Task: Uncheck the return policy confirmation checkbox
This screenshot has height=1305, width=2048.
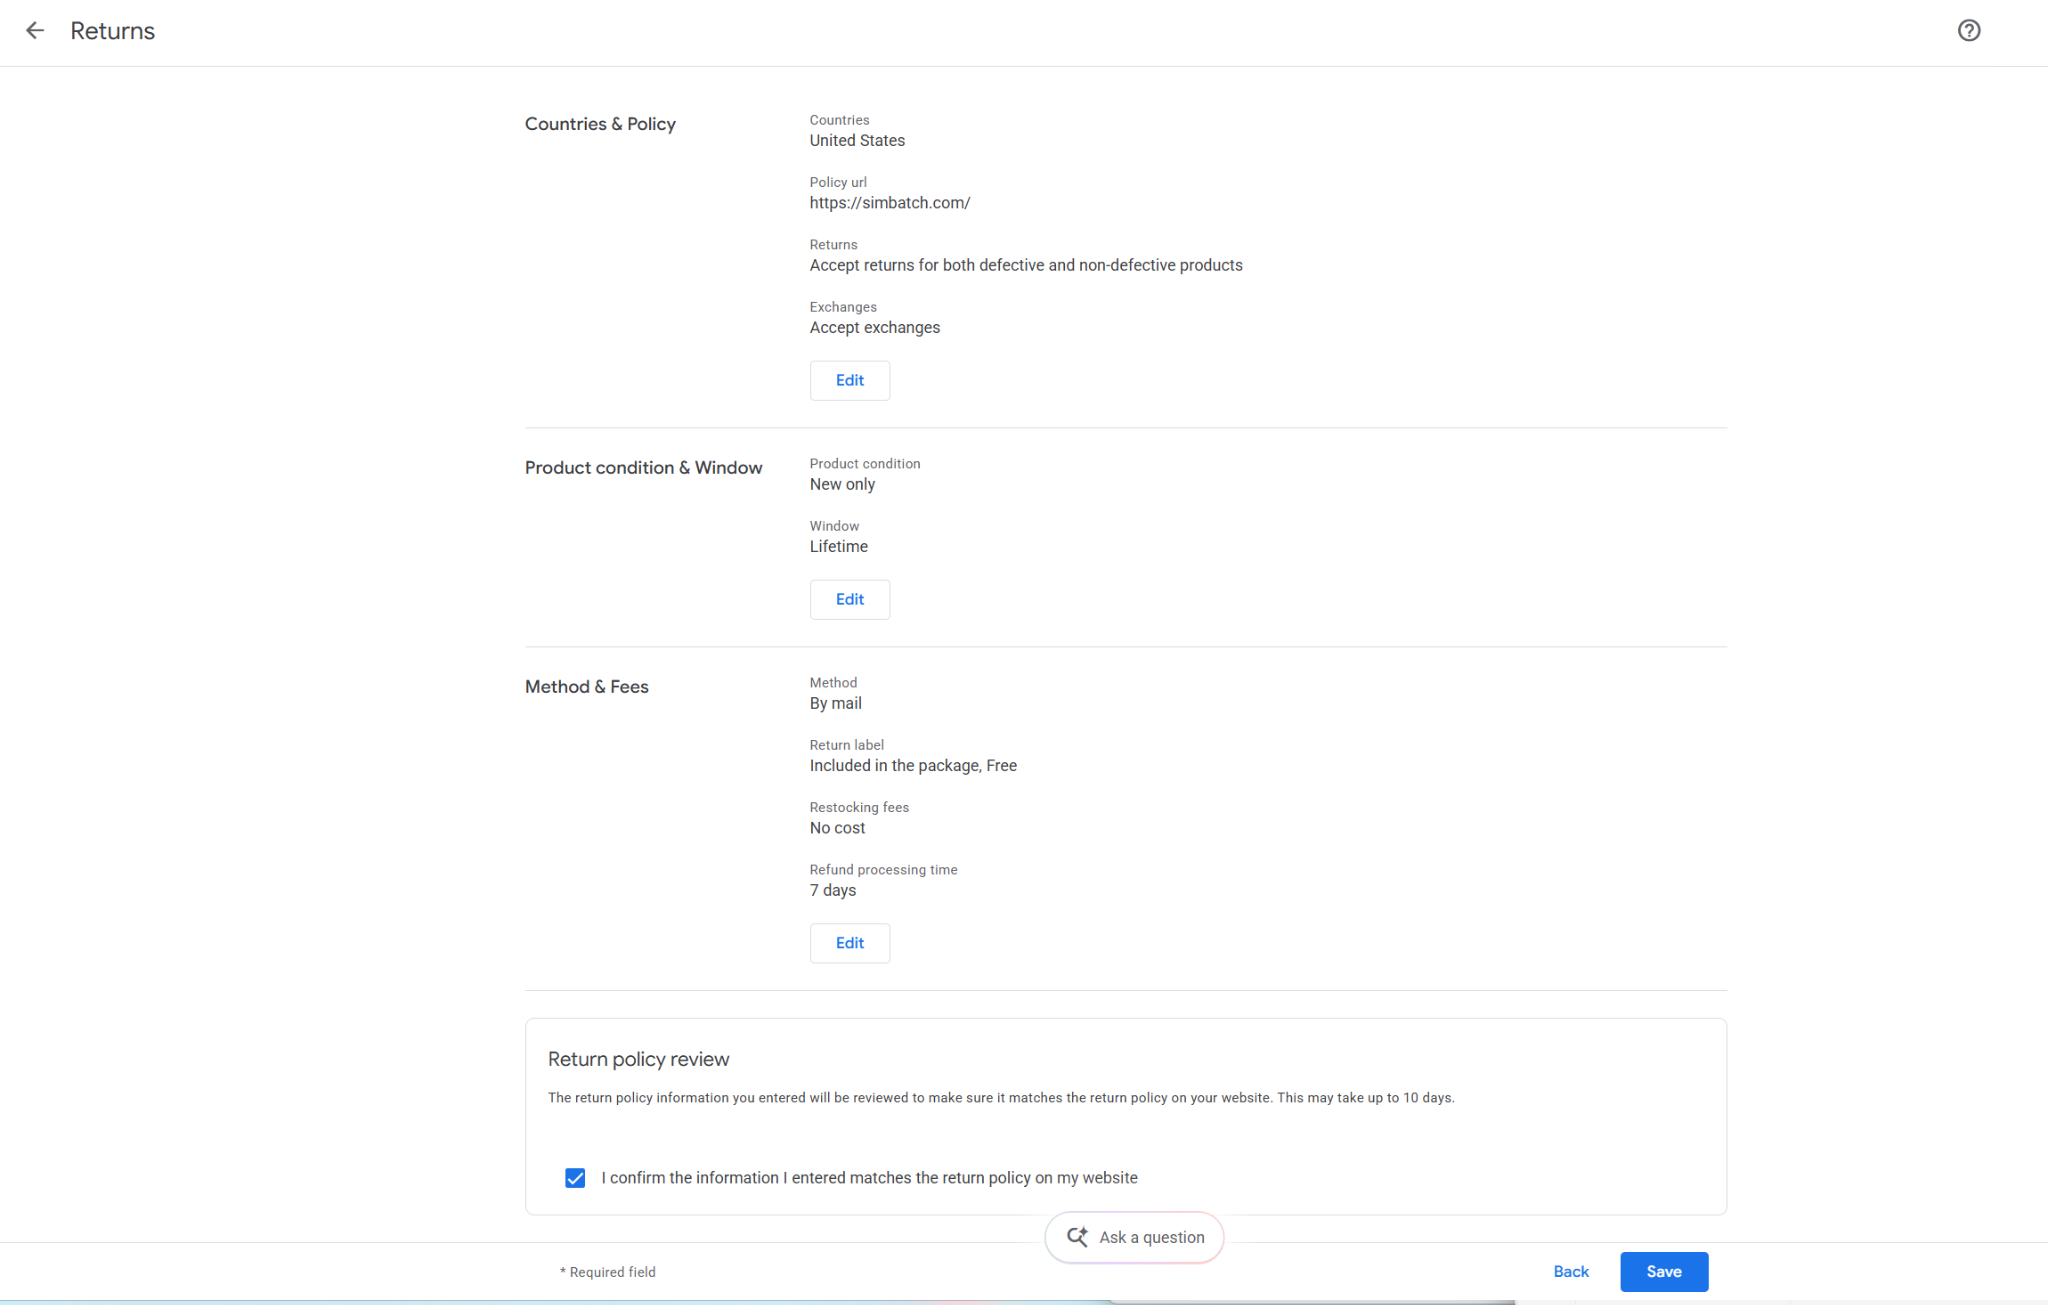Action: 575,1178
